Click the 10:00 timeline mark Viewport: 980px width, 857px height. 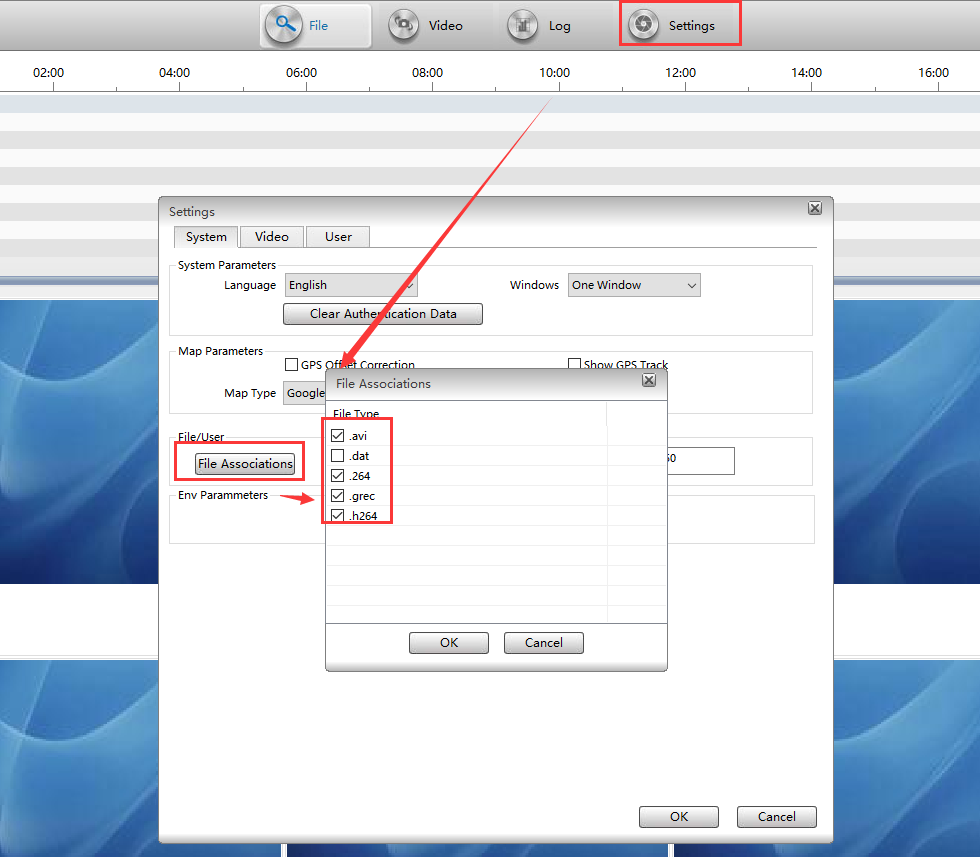click(554, 73)
